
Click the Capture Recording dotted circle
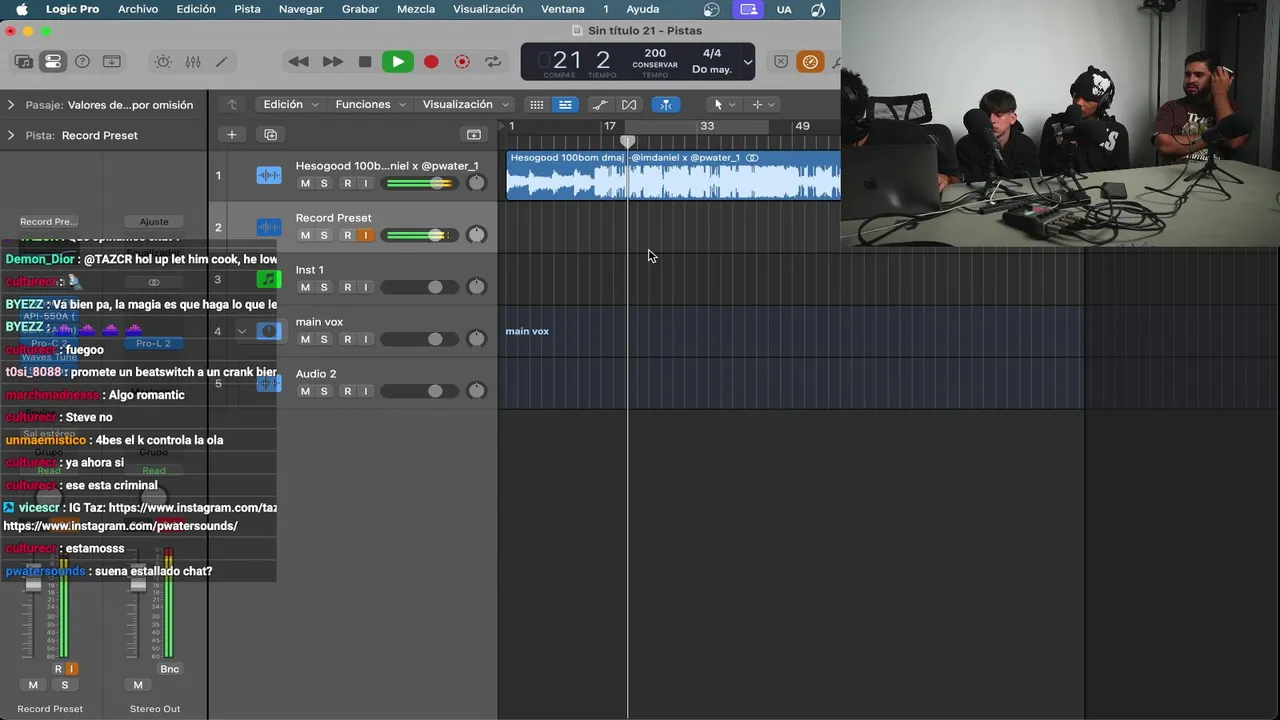(x=462, y=62)
